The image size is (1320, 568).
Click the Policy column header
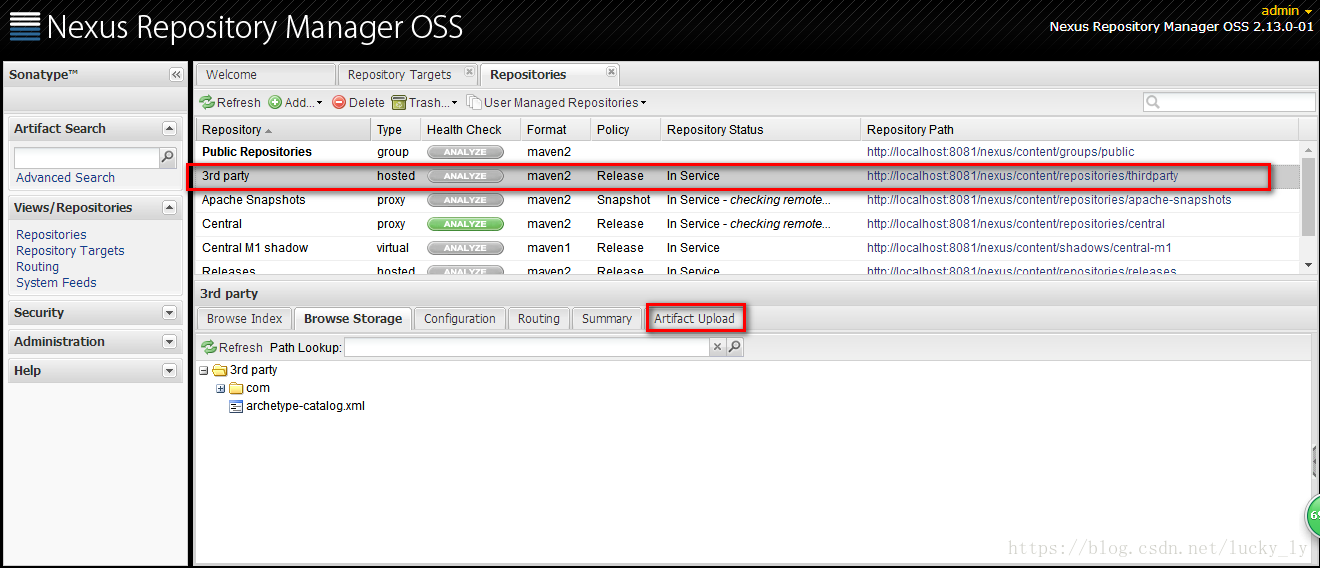pos(625,130)
